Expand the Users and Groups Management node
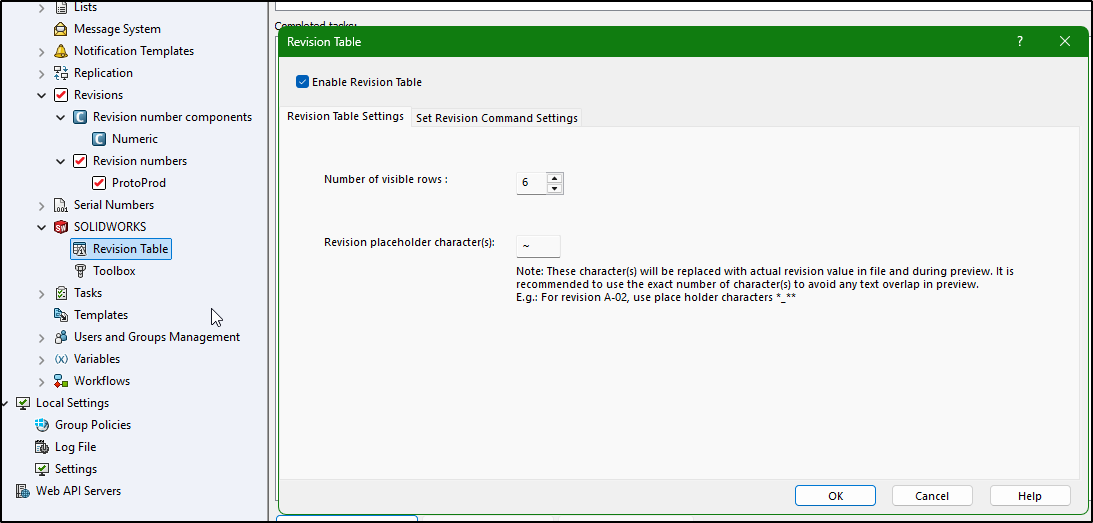The image size is (1093, 523). [42, 337]
